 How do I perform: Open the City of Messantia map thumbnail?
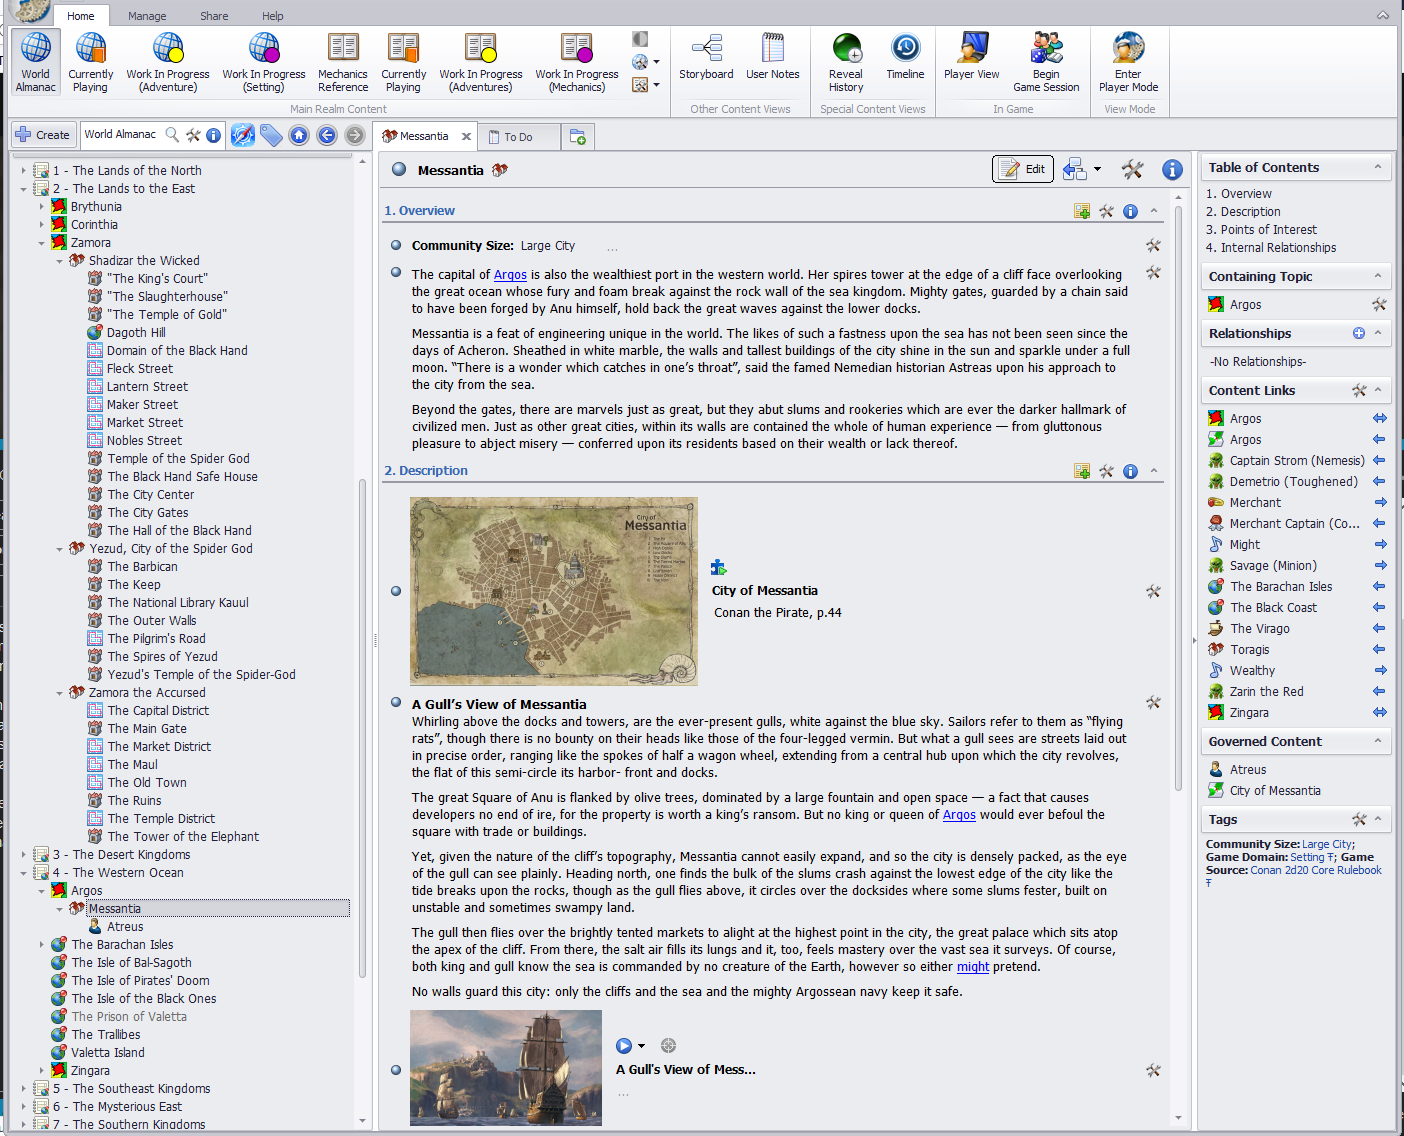554,591
